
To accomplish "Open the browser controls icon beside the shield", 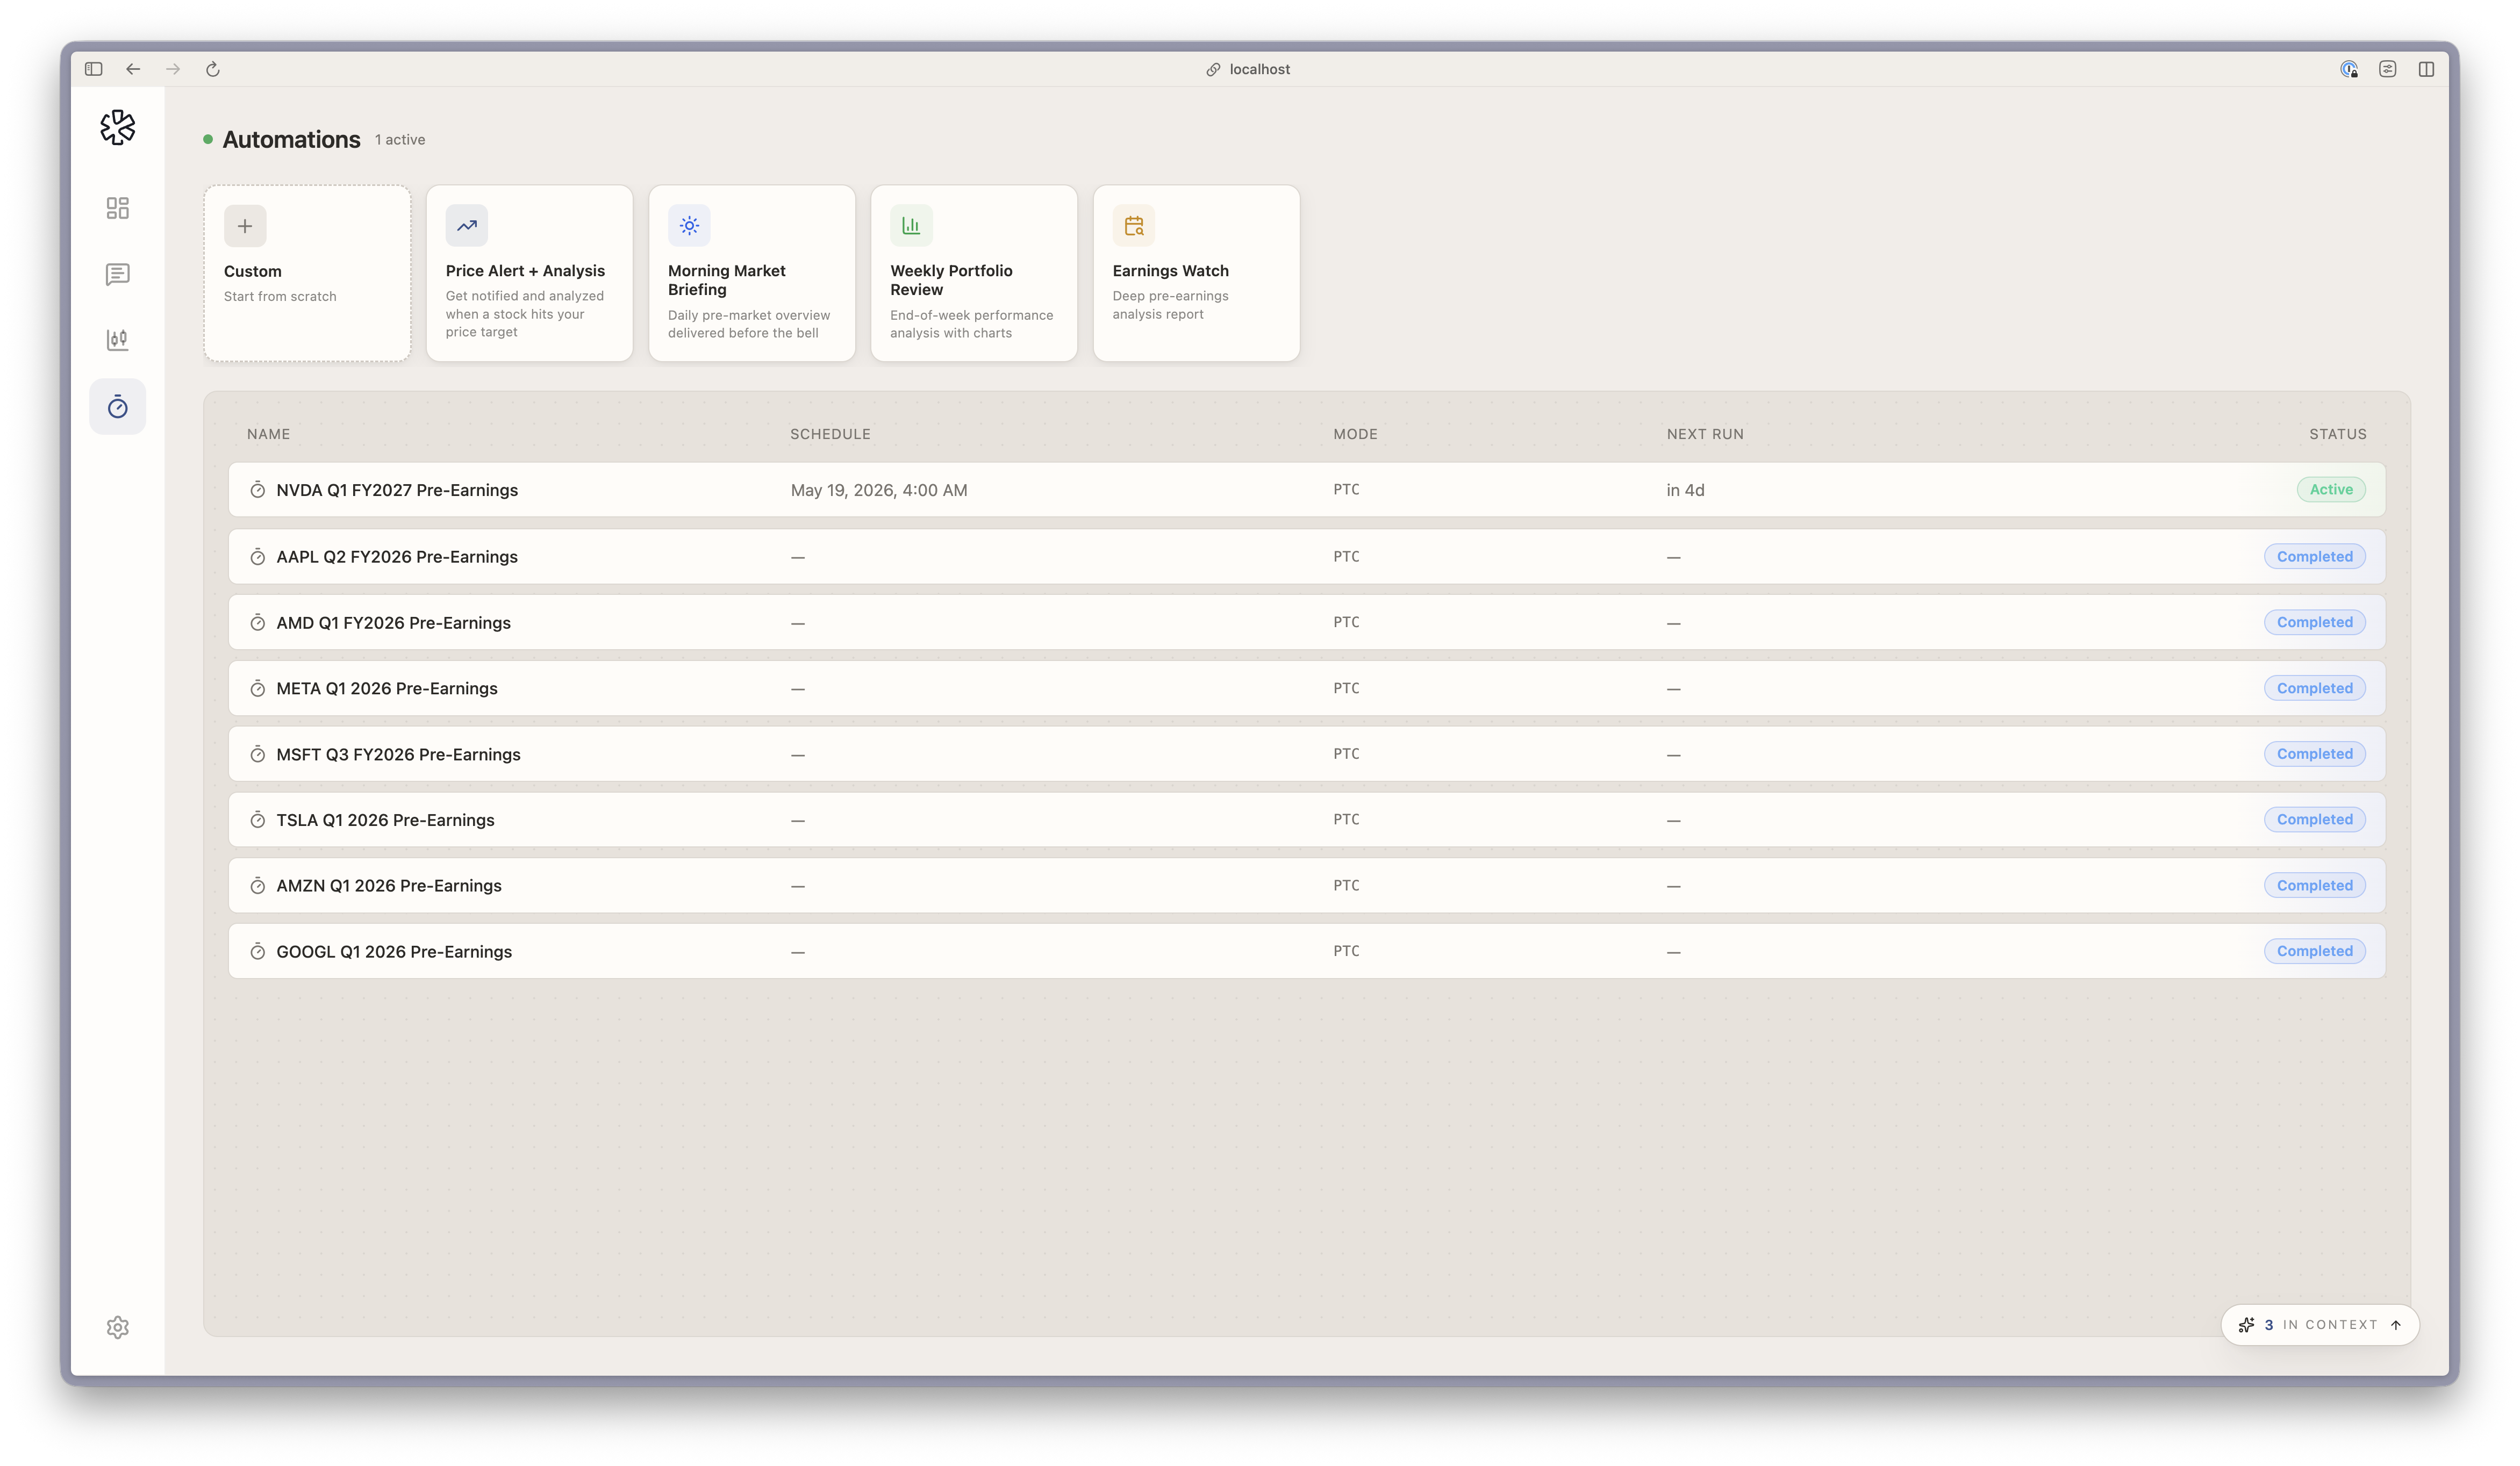I will [x=2388, y=69].
